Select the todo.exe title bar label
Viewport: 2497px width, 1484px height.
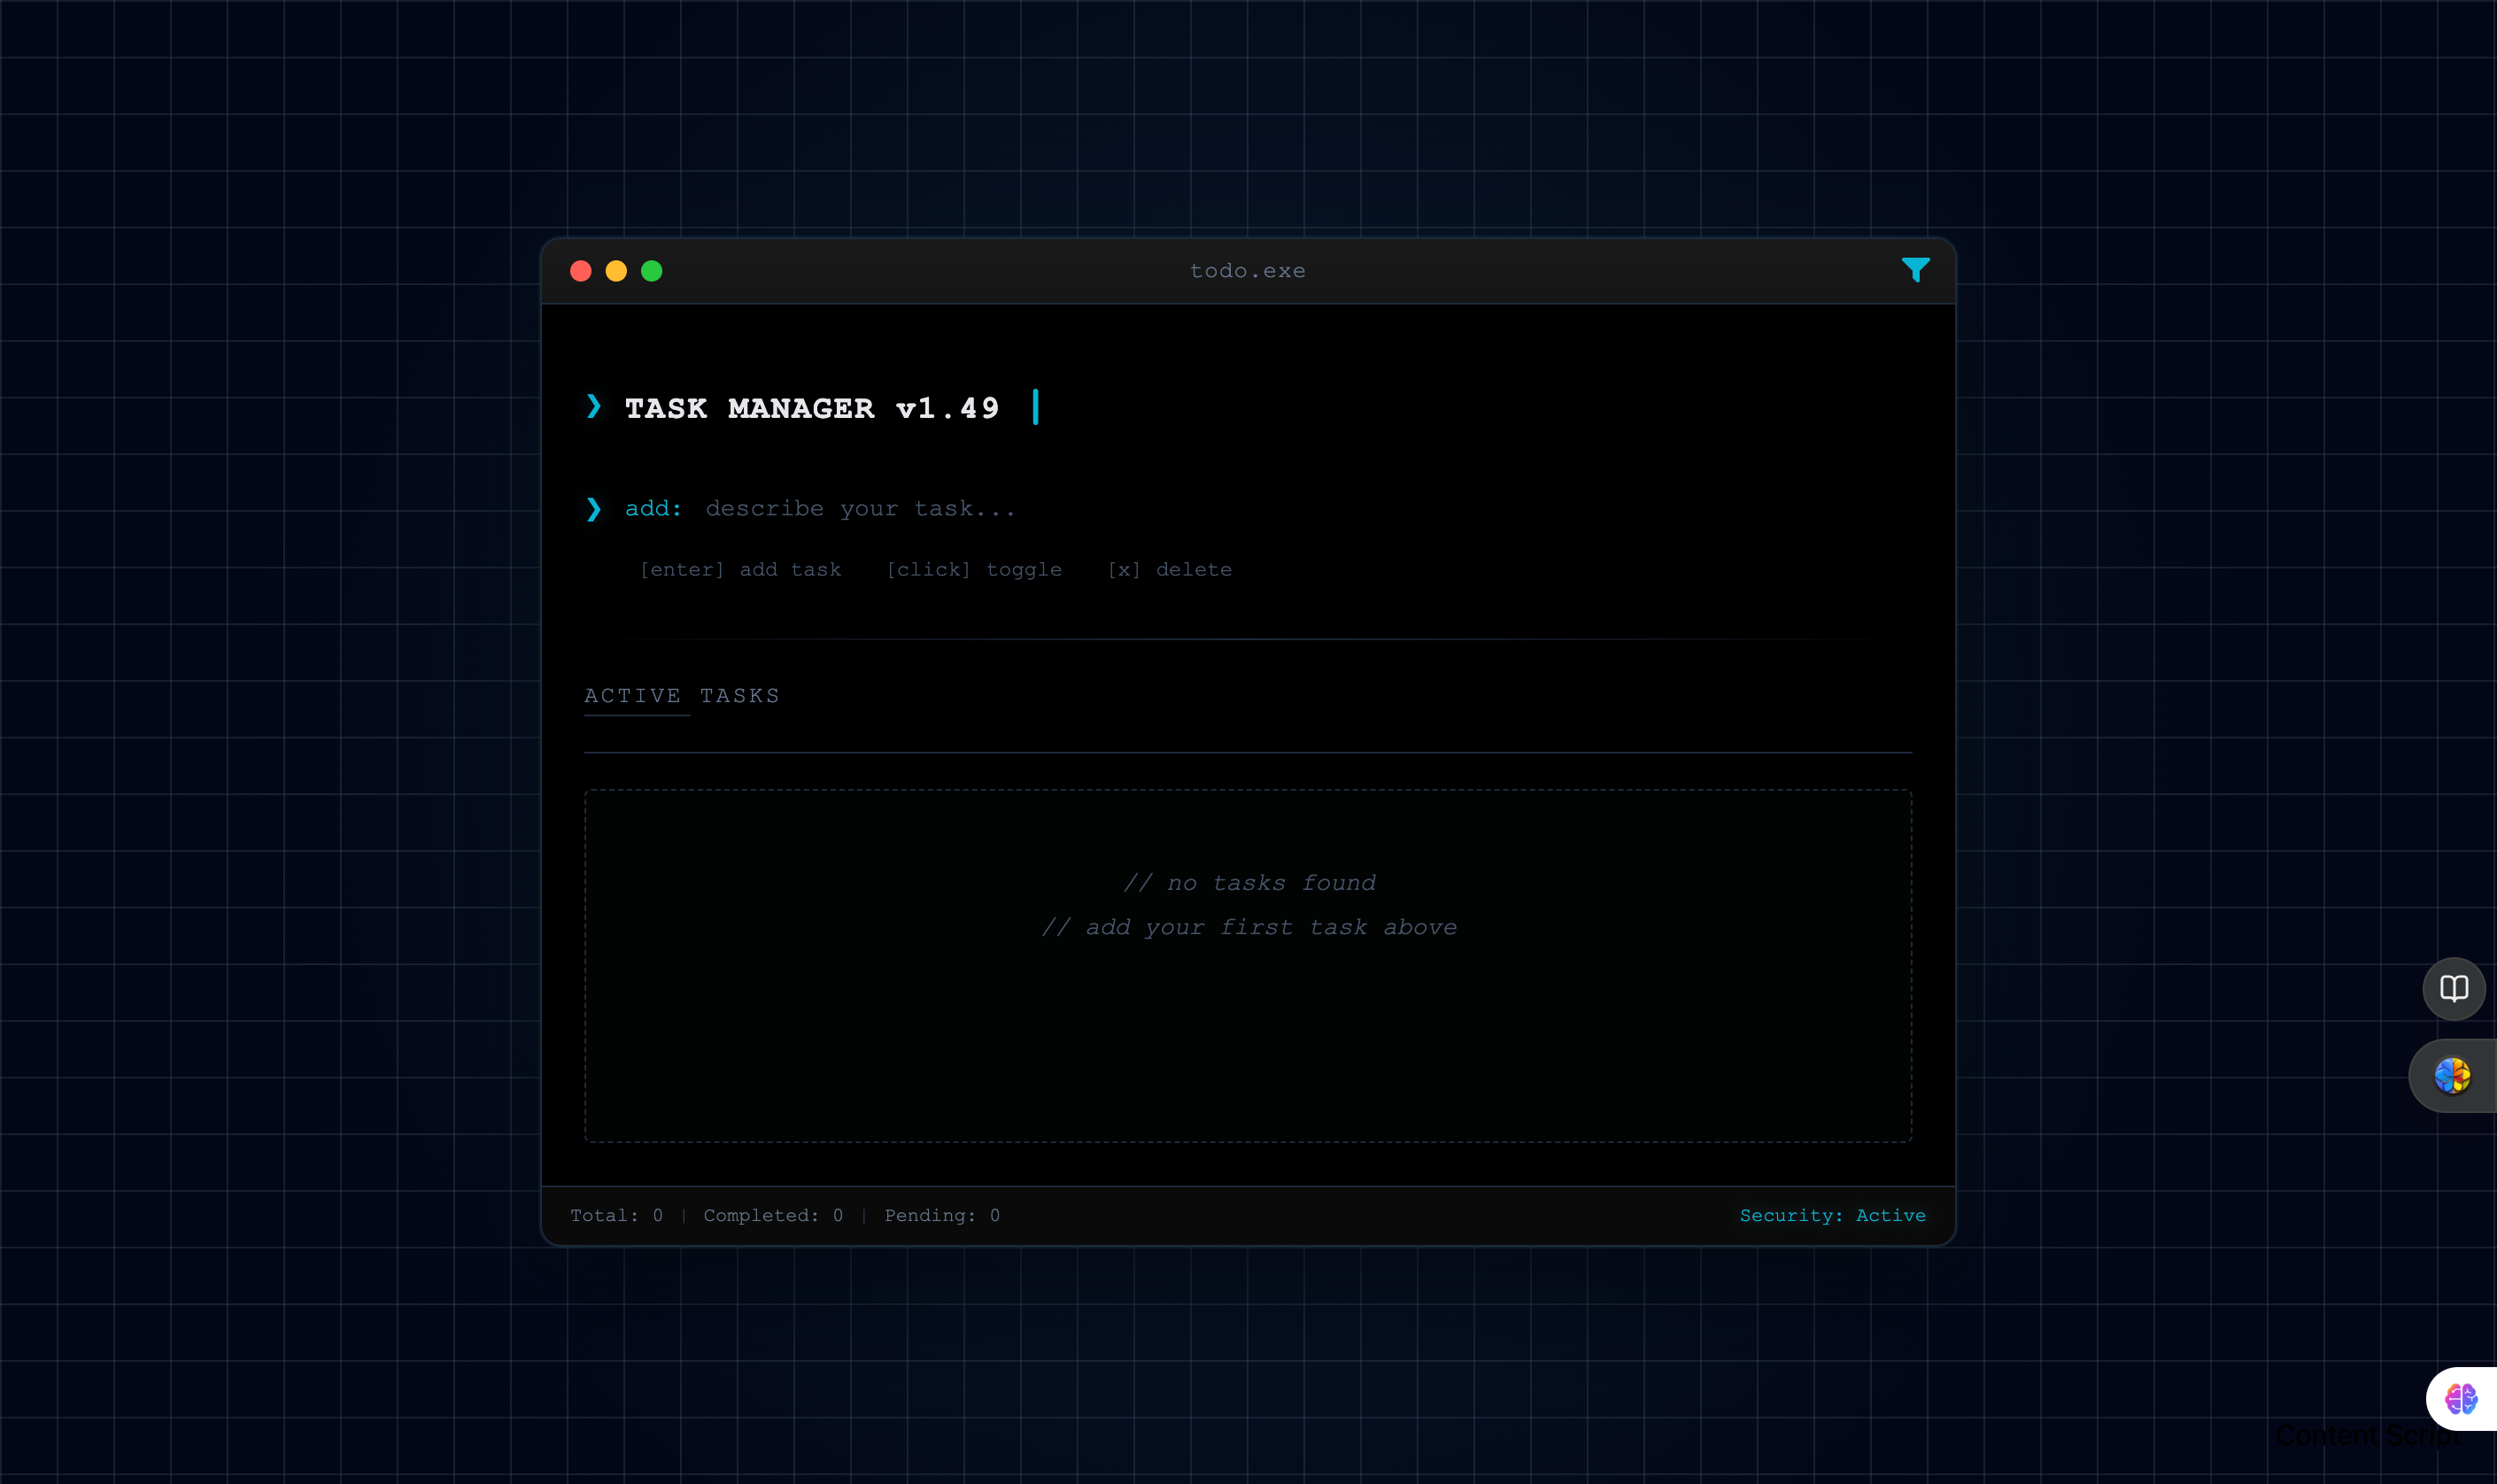coord(1248,270)
